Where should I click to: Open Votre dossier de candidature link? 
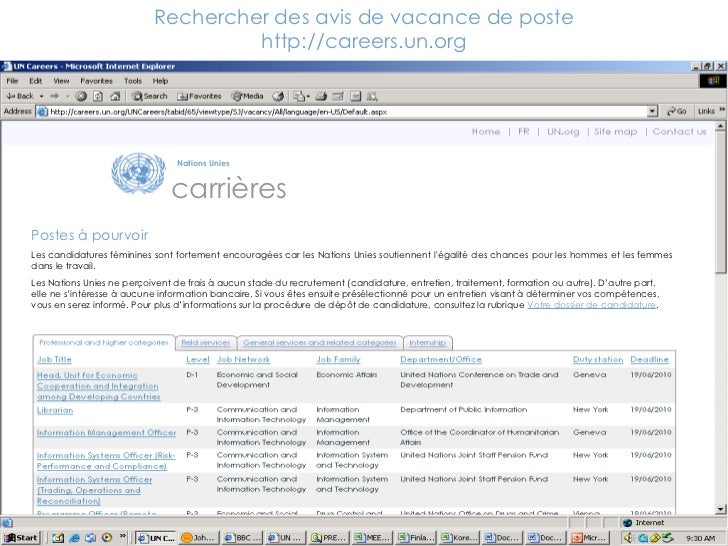pos(592,305)
